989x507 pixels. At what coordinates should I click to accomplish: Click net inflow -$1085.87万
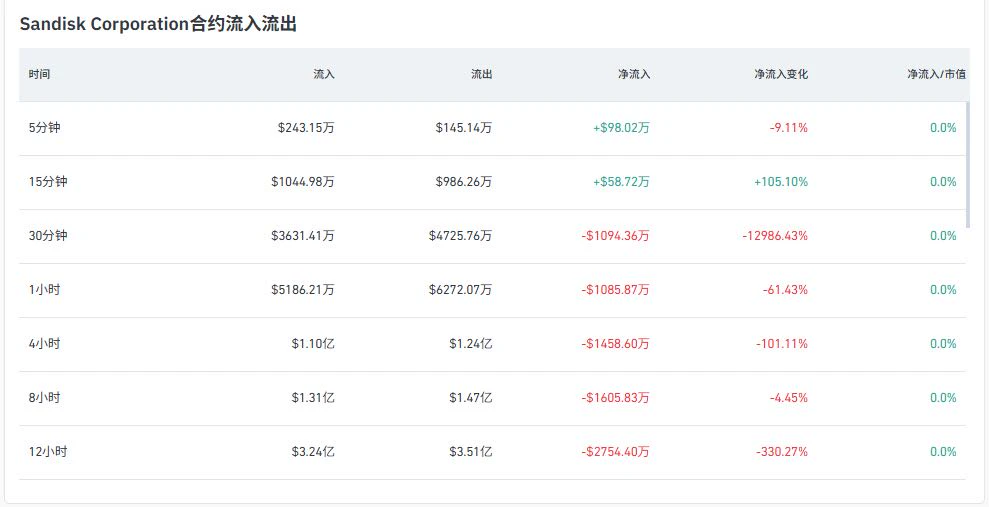point(616,290)
